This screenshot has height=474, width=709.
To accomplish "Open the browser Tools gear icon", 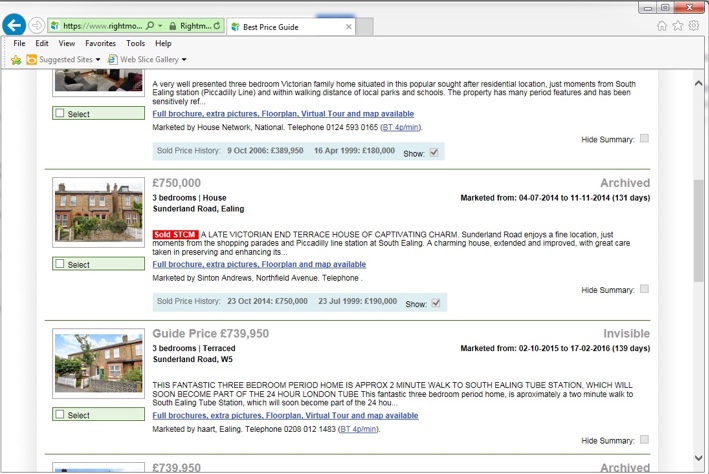I will click(694, 25).
